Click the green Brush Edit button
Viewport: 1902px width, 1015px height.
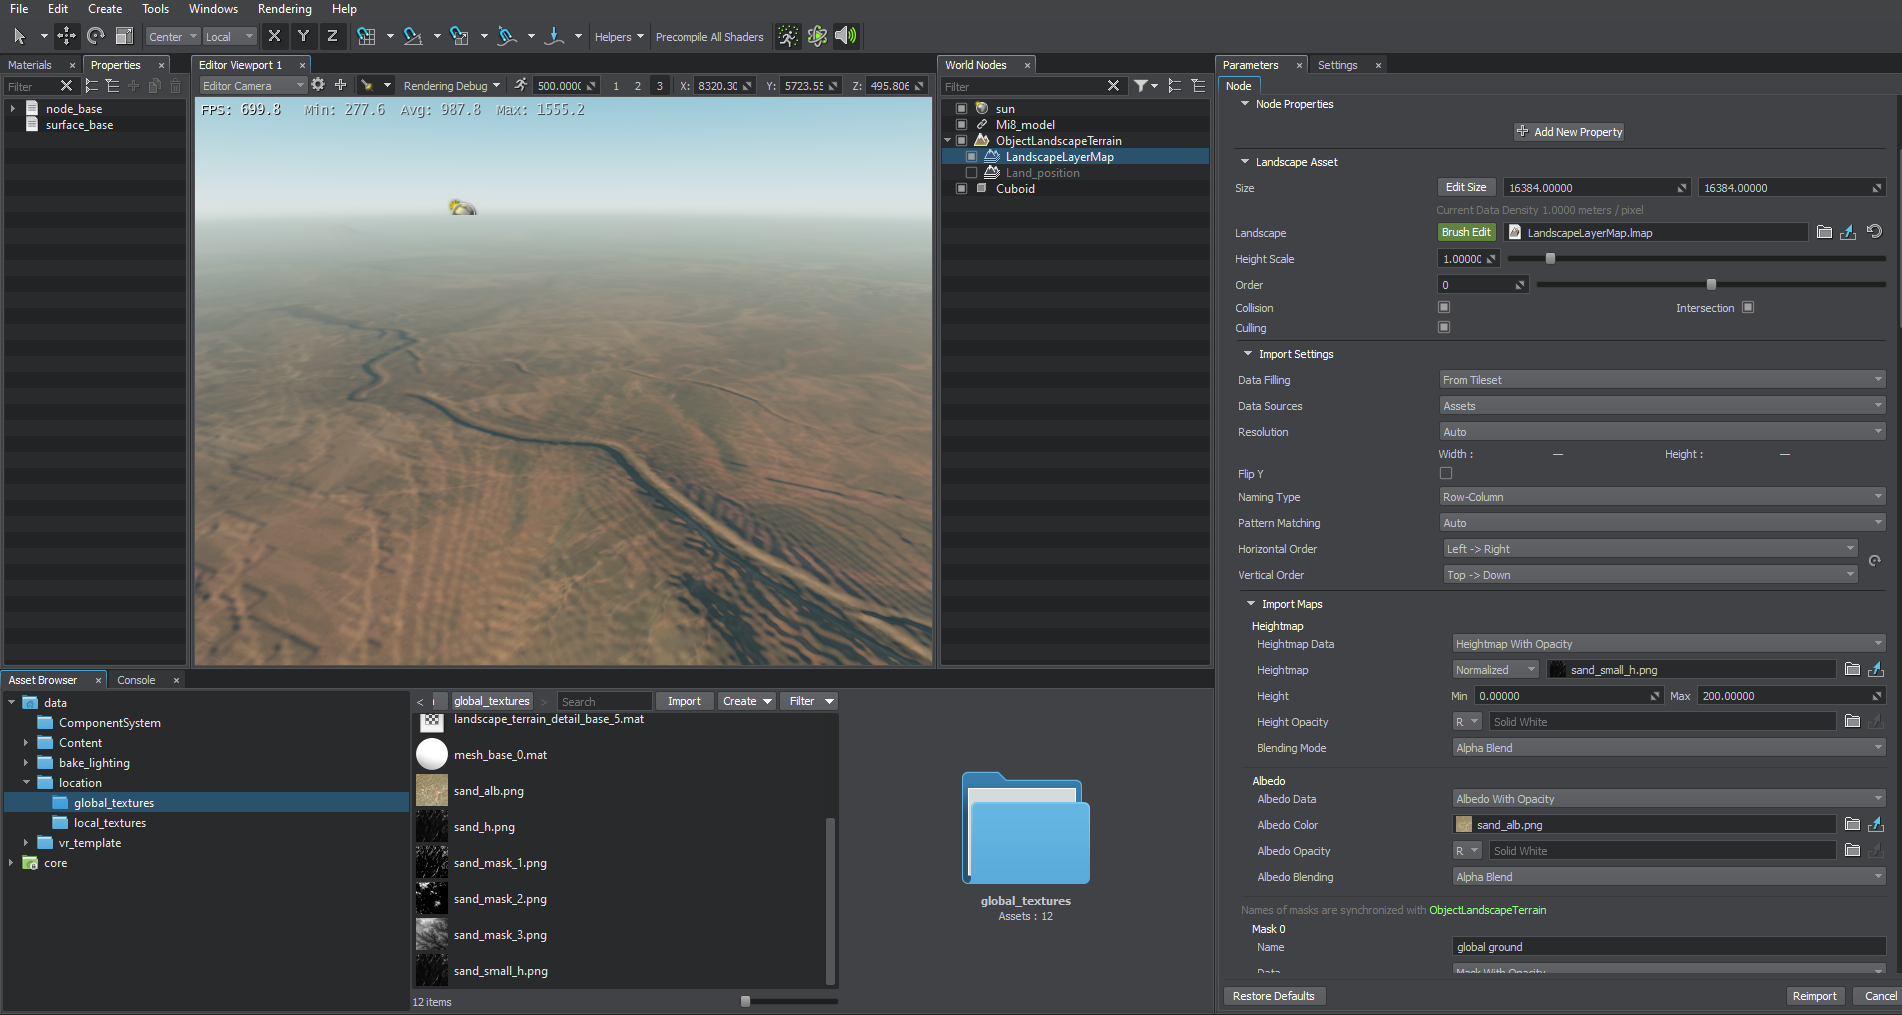[x=1466, y=232]
